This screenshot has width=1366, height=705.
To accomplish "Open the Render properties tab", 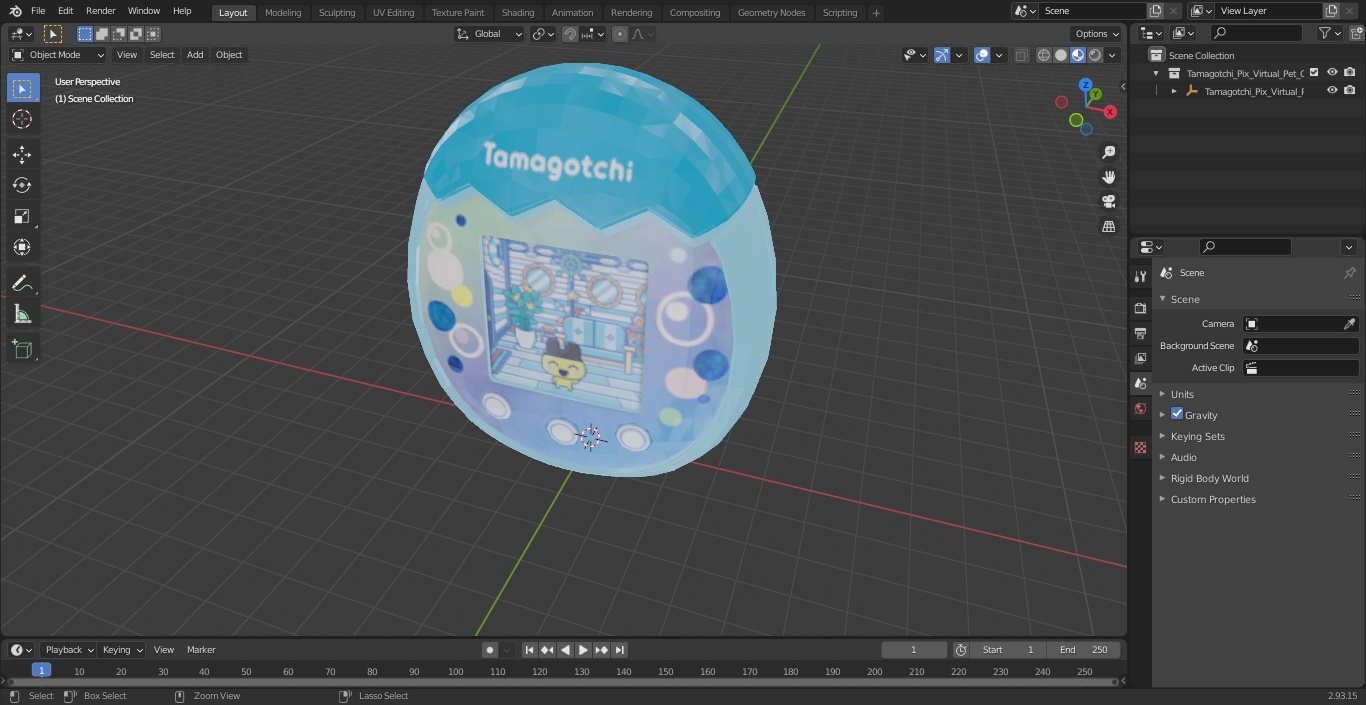I will [1140, 308].
